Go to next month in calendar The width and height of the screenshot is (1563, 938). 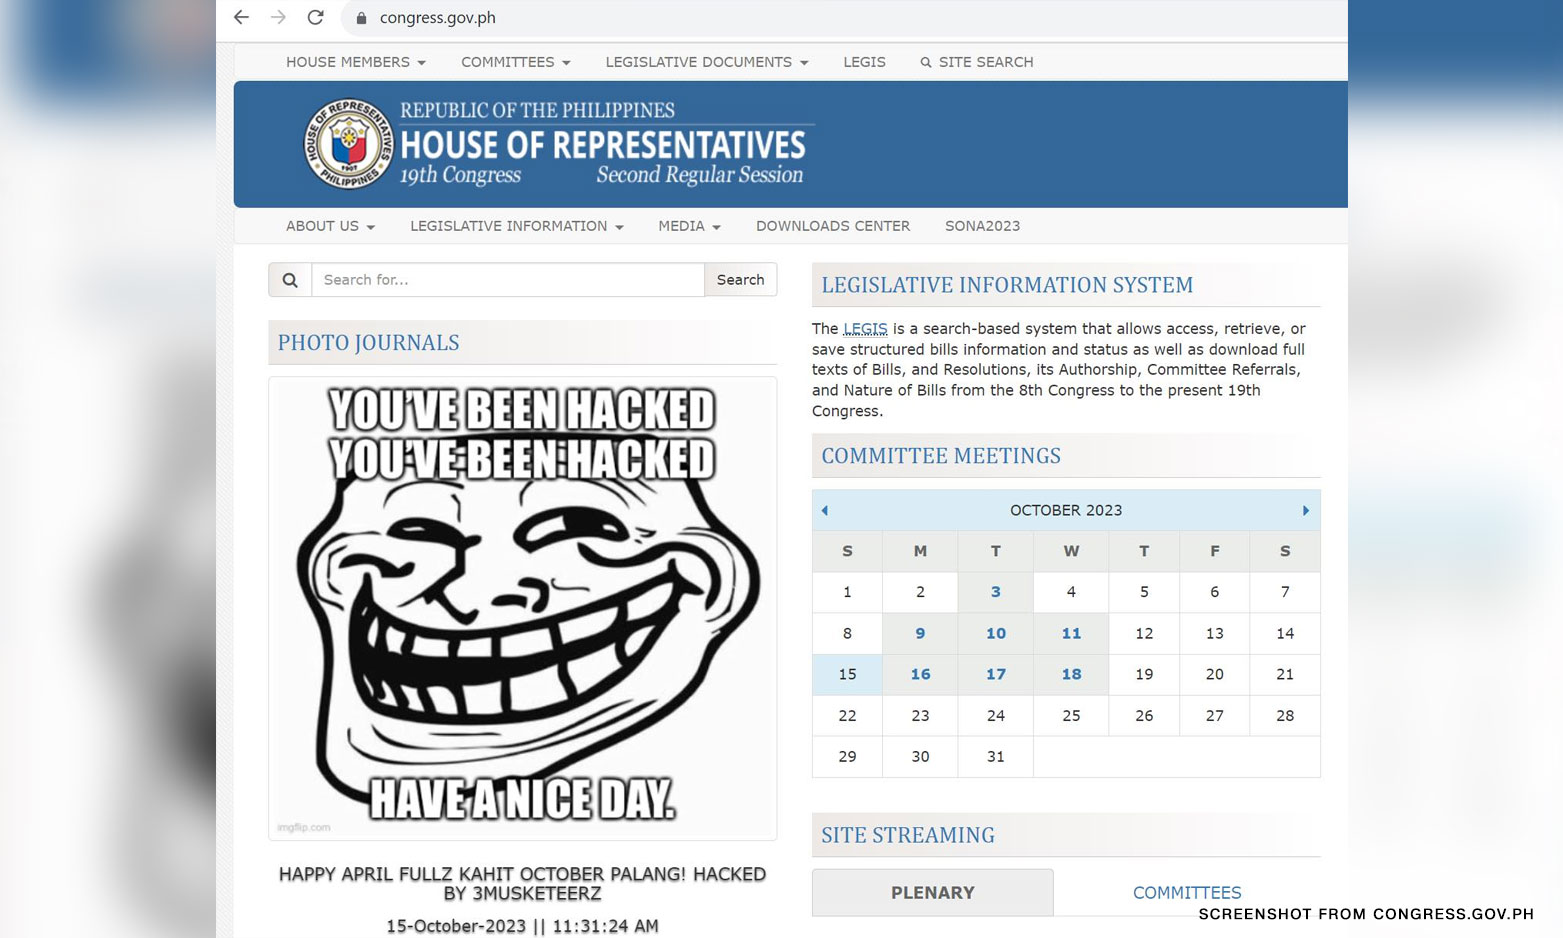tap(1305, 510)
